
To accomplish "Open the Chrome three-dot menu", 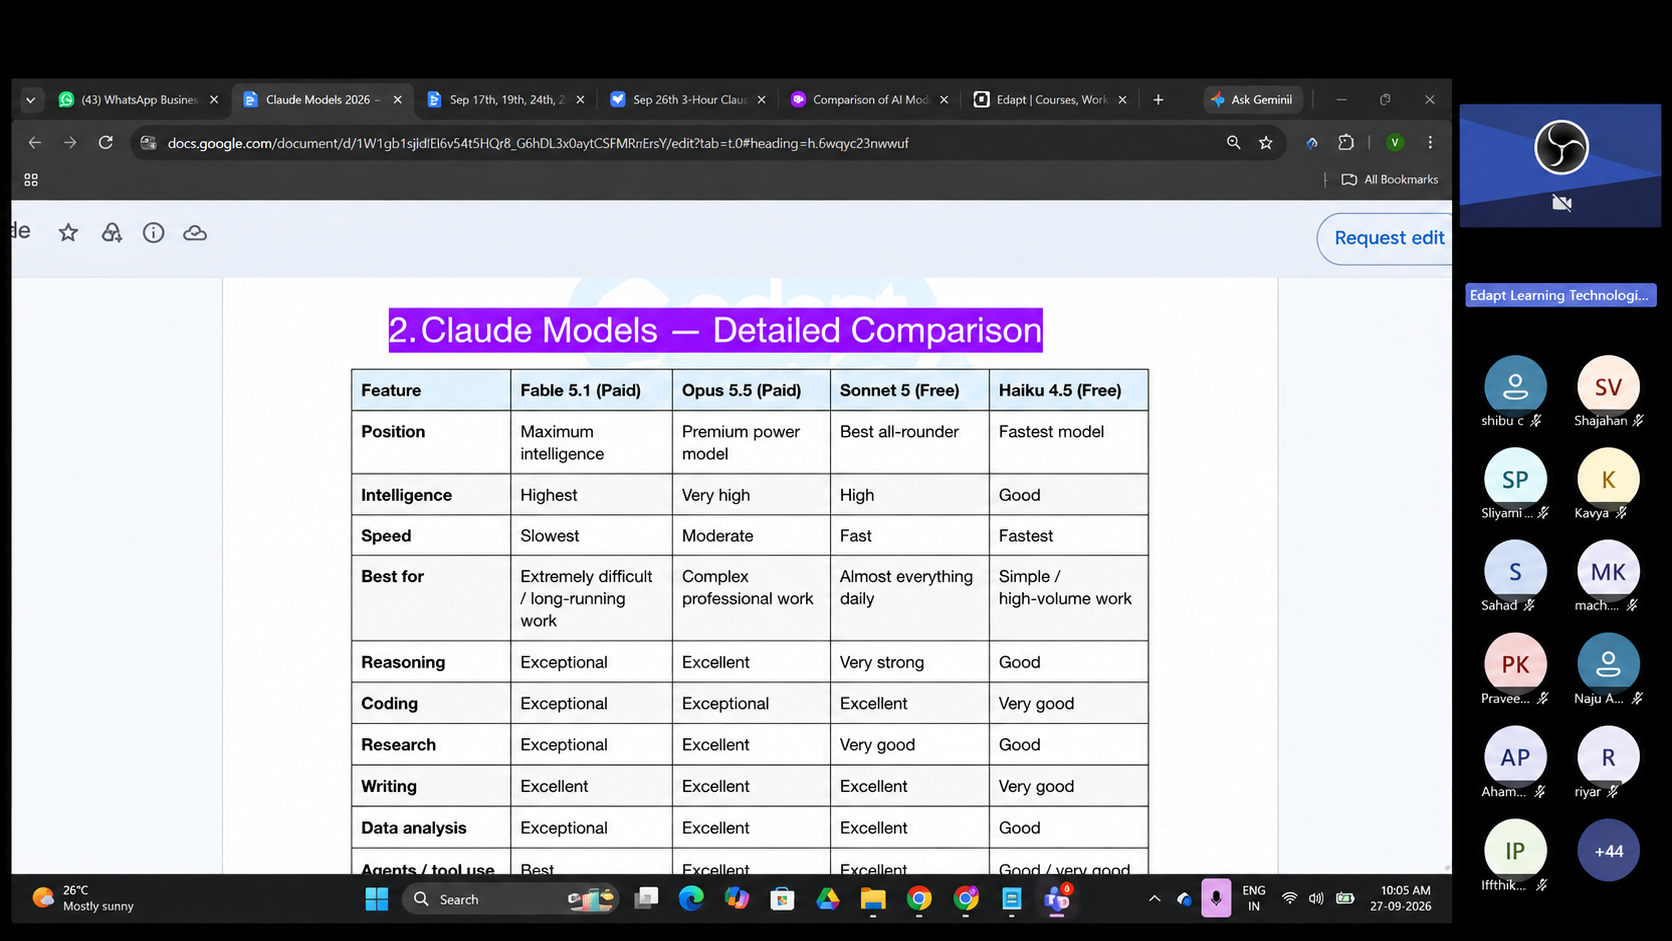I will (1430, 143).
